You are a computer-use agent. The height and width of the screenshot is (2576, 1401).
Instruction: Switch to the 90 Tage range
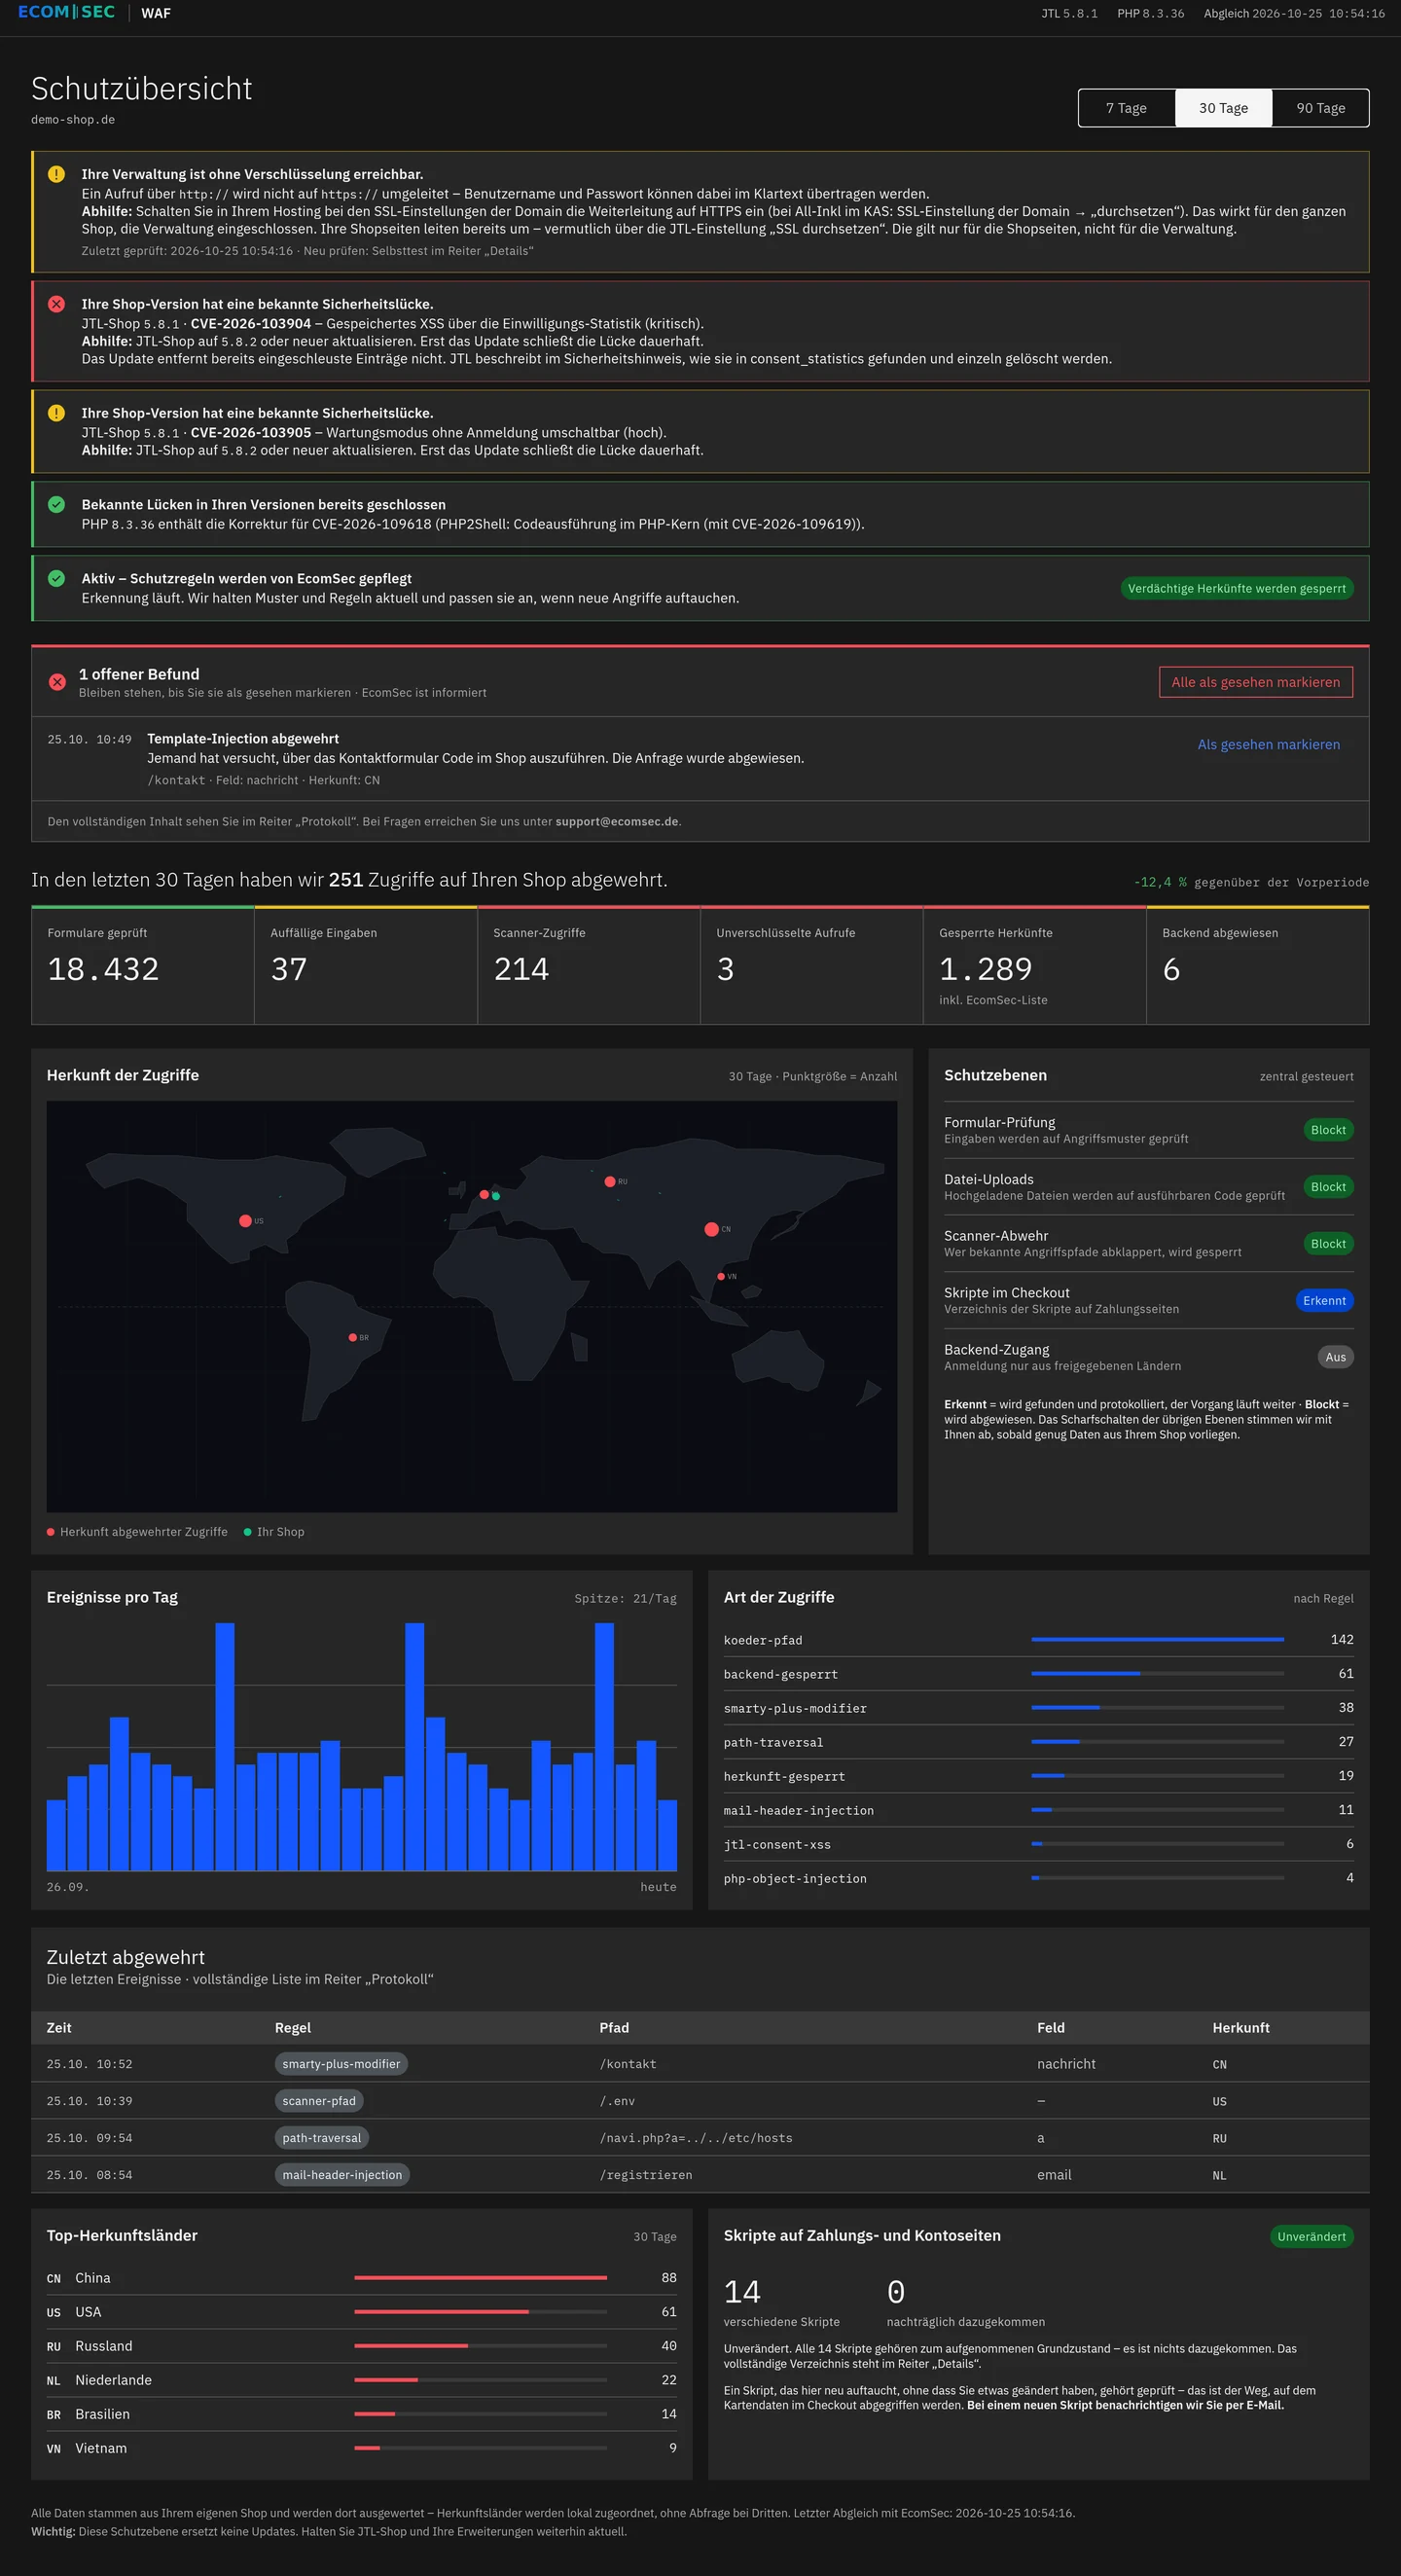[x=1320, y=108]
